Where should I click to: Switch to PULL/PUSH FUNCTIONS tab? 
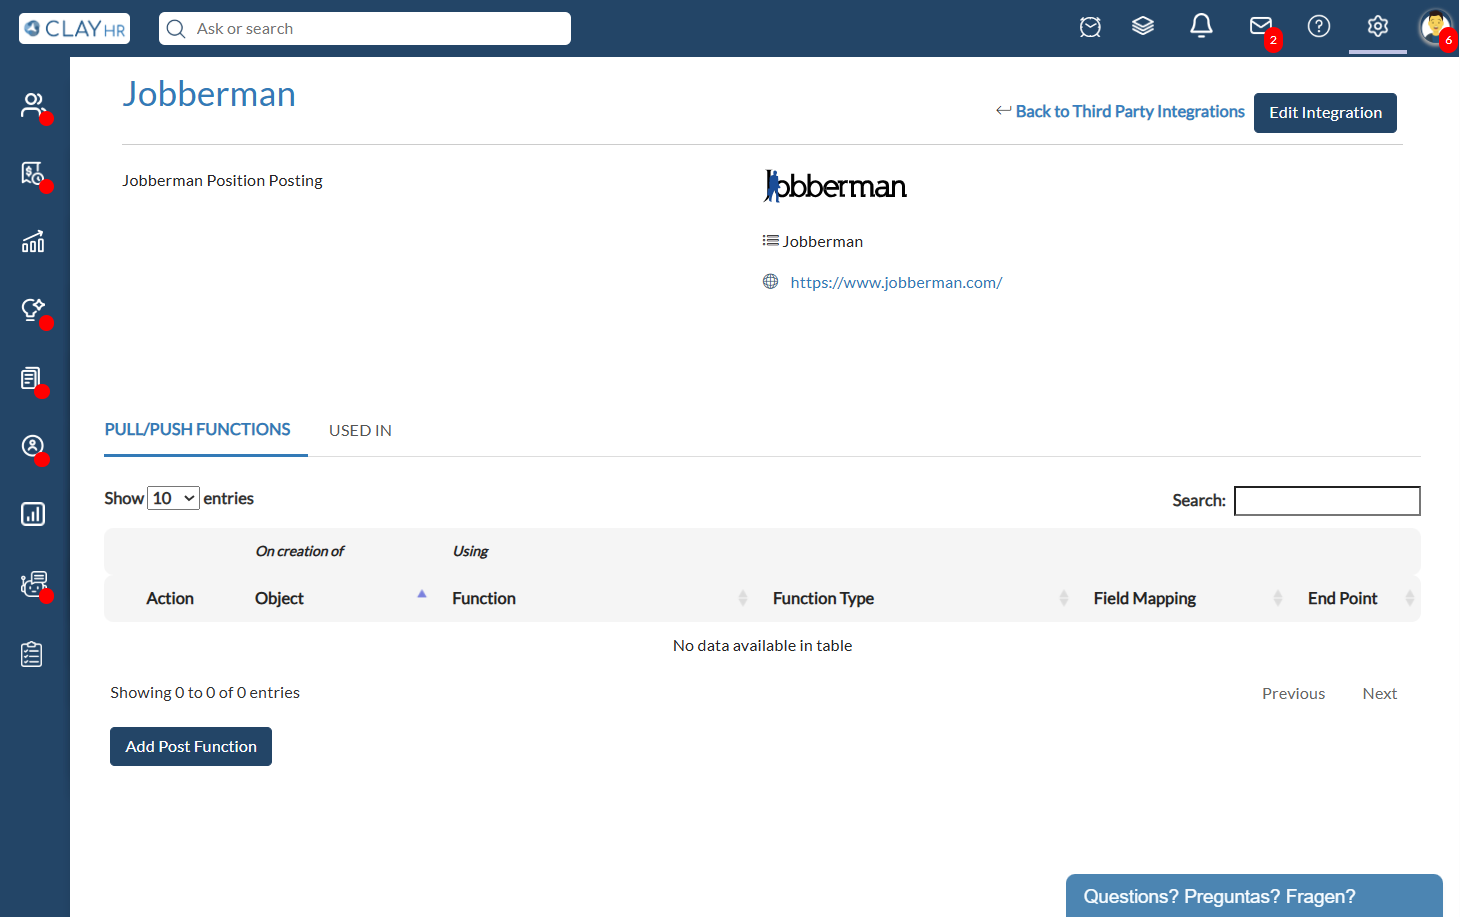pyautogui.click(x=198, y=430)
